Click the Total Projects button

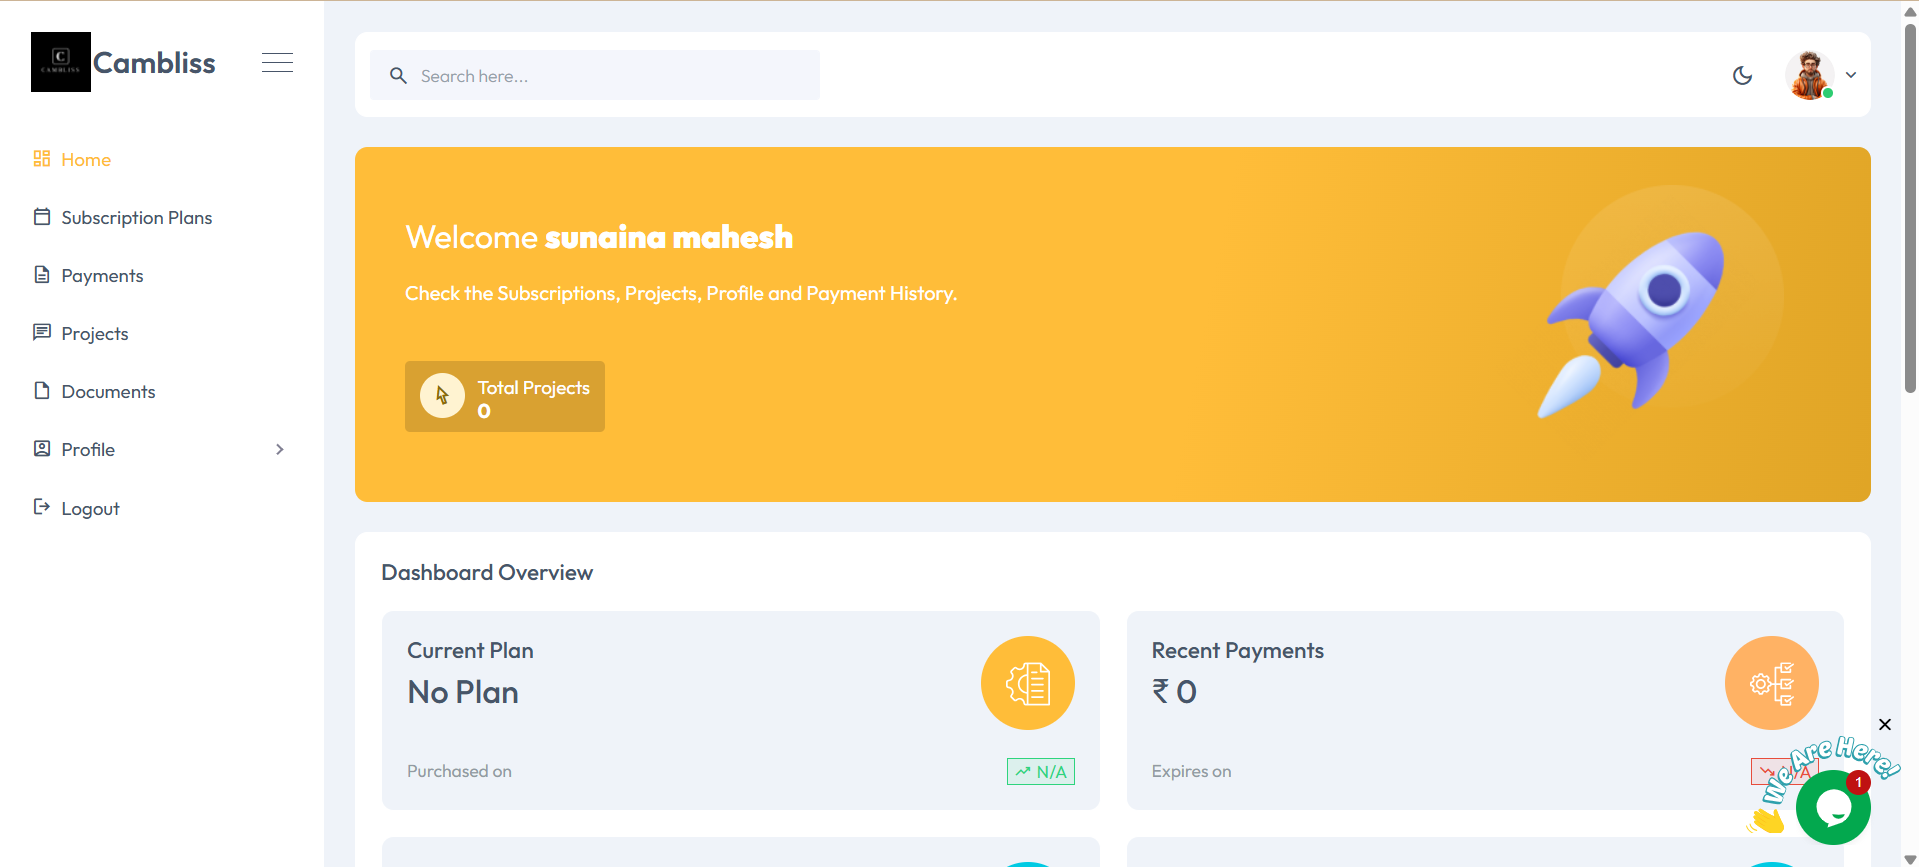[x=504, y=397]
